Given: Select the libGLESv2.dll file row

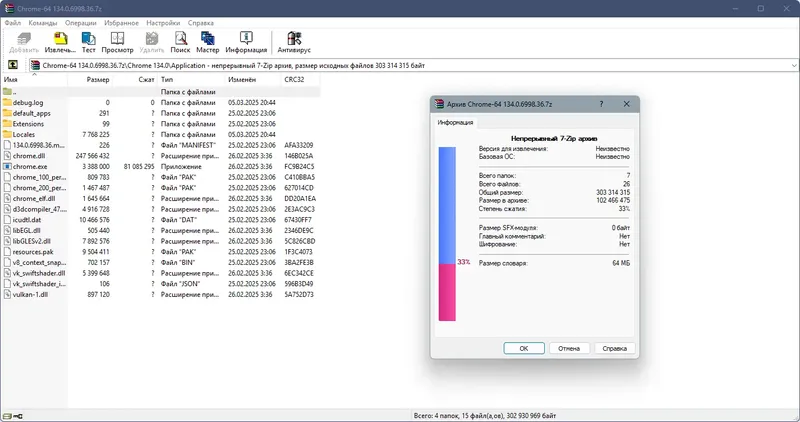Looking at the screenshot, I should coord(161,241).
